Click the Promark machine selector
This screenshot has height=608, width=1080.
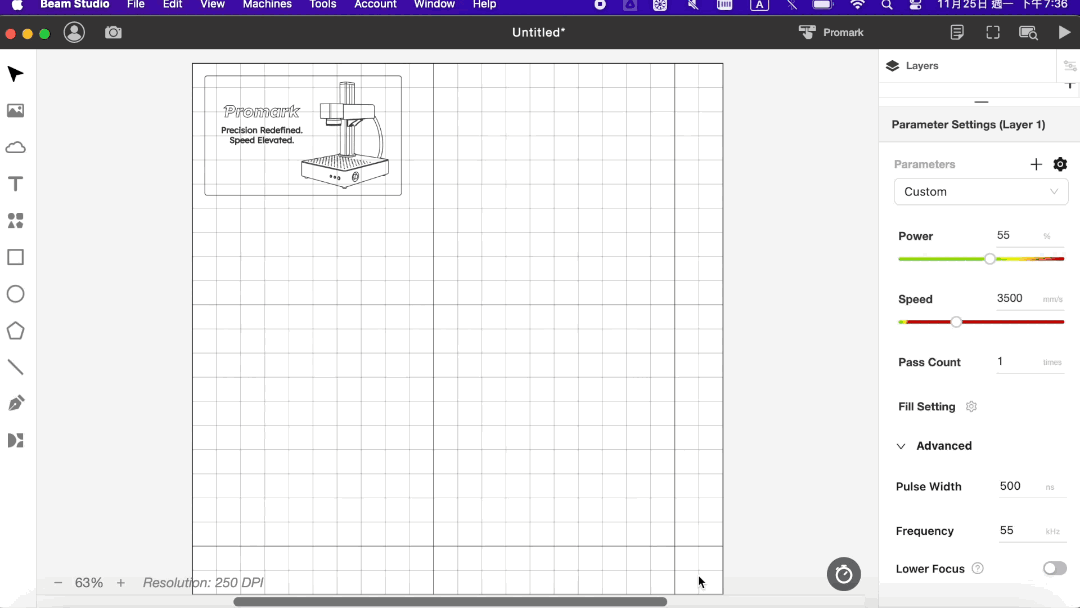(x=831, y=32)
